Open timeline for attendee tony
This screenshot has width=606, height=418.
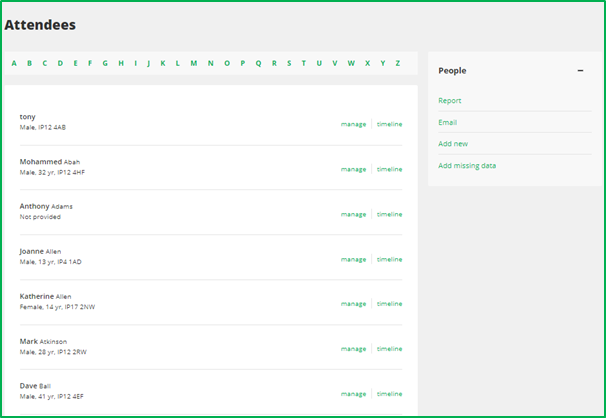(x=390, y=124)
